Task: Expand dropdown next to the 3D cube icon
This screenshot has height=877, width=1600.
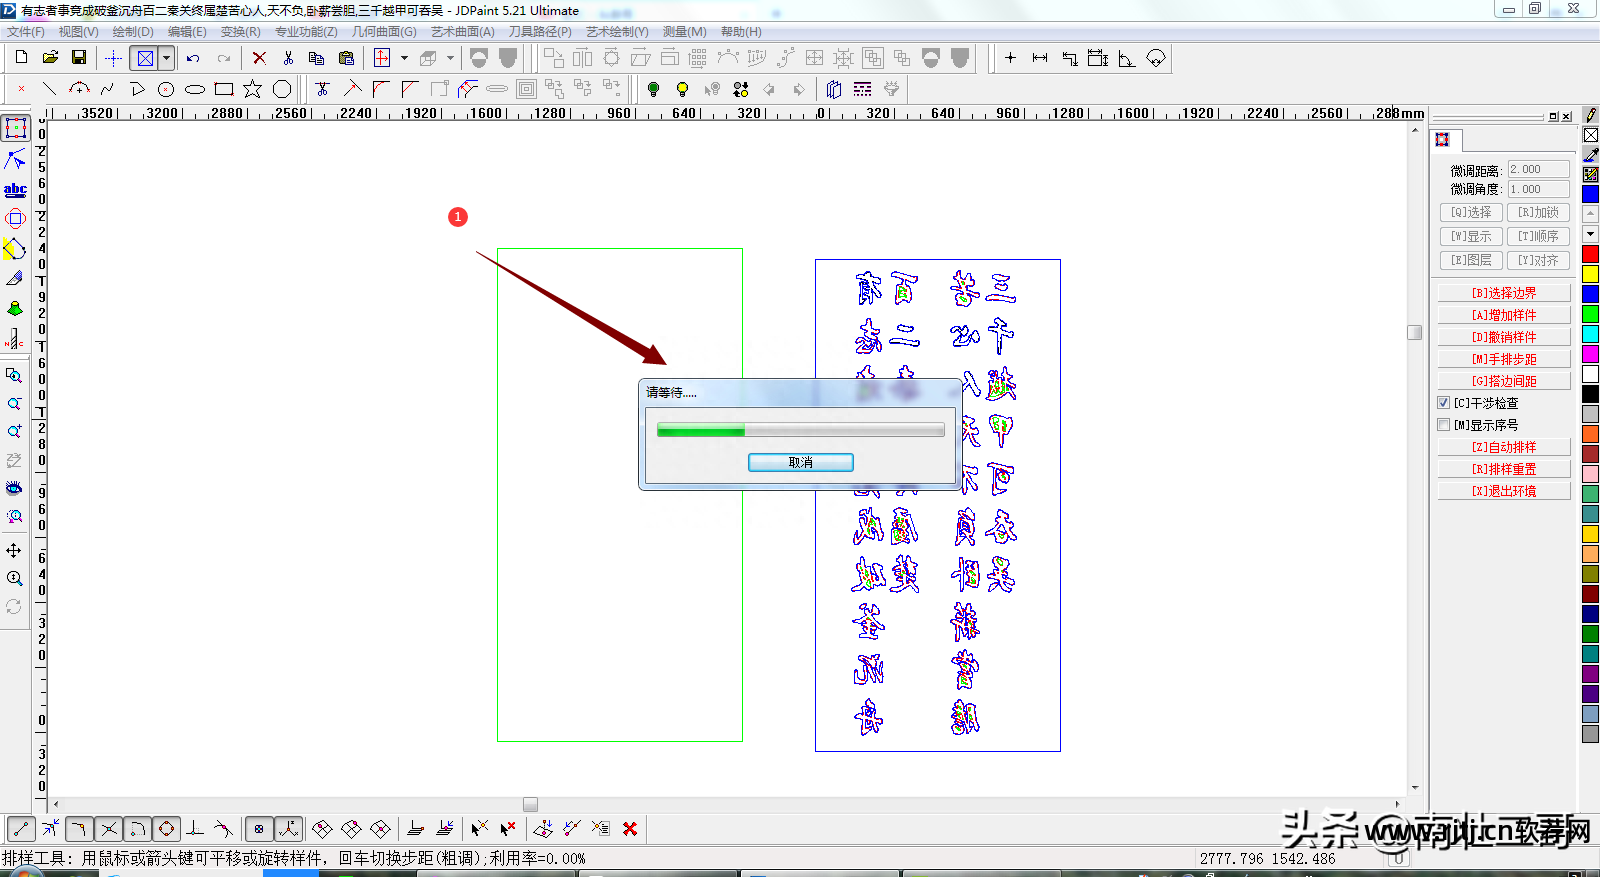Action: (x=450, y=58)
